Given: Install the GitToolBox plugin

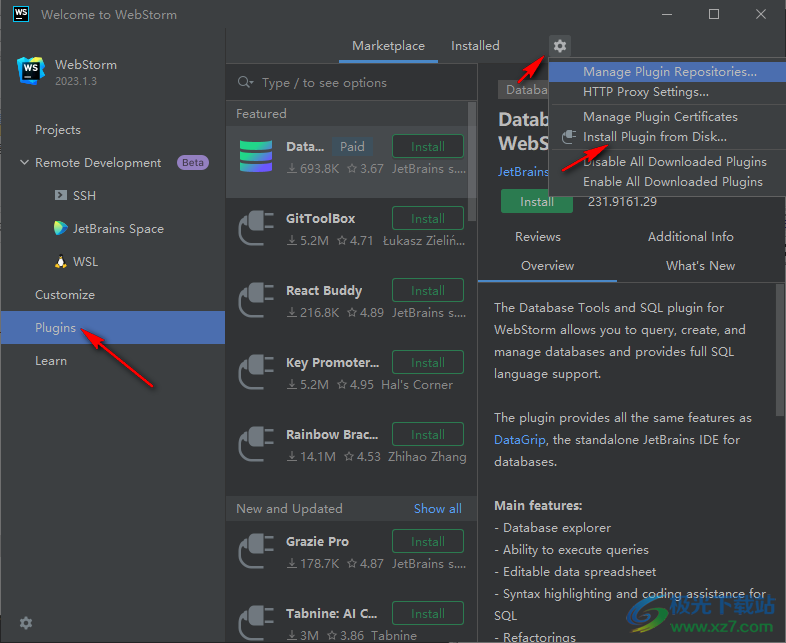Looking at the screenshot, I should 428,219.
